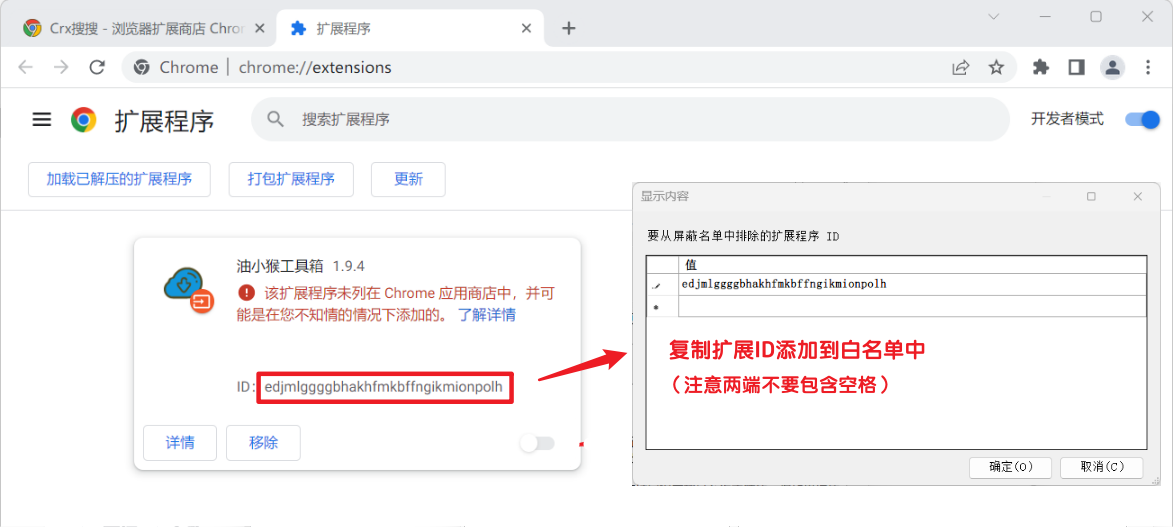The height and width of the screenshot is (527, 1173).
Task: Expand the tab search chevron
Action: pyautogui.click(x=994, y=17)
